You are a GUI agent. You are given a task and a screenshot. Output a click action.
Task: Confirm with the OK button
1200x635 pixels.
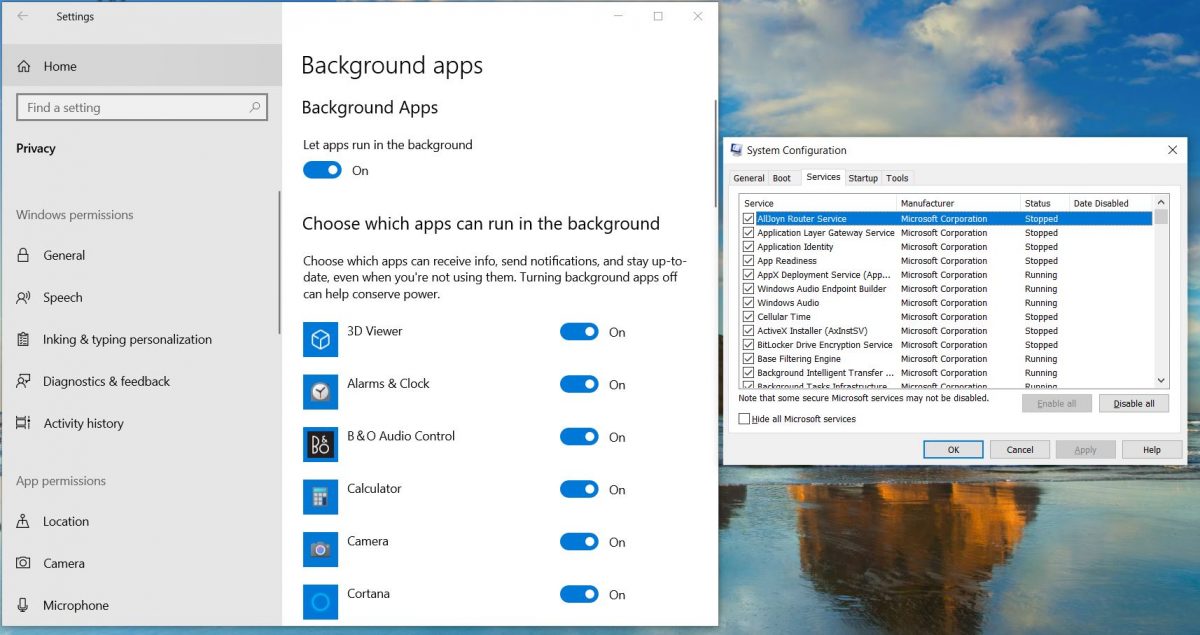coord(953,450)
